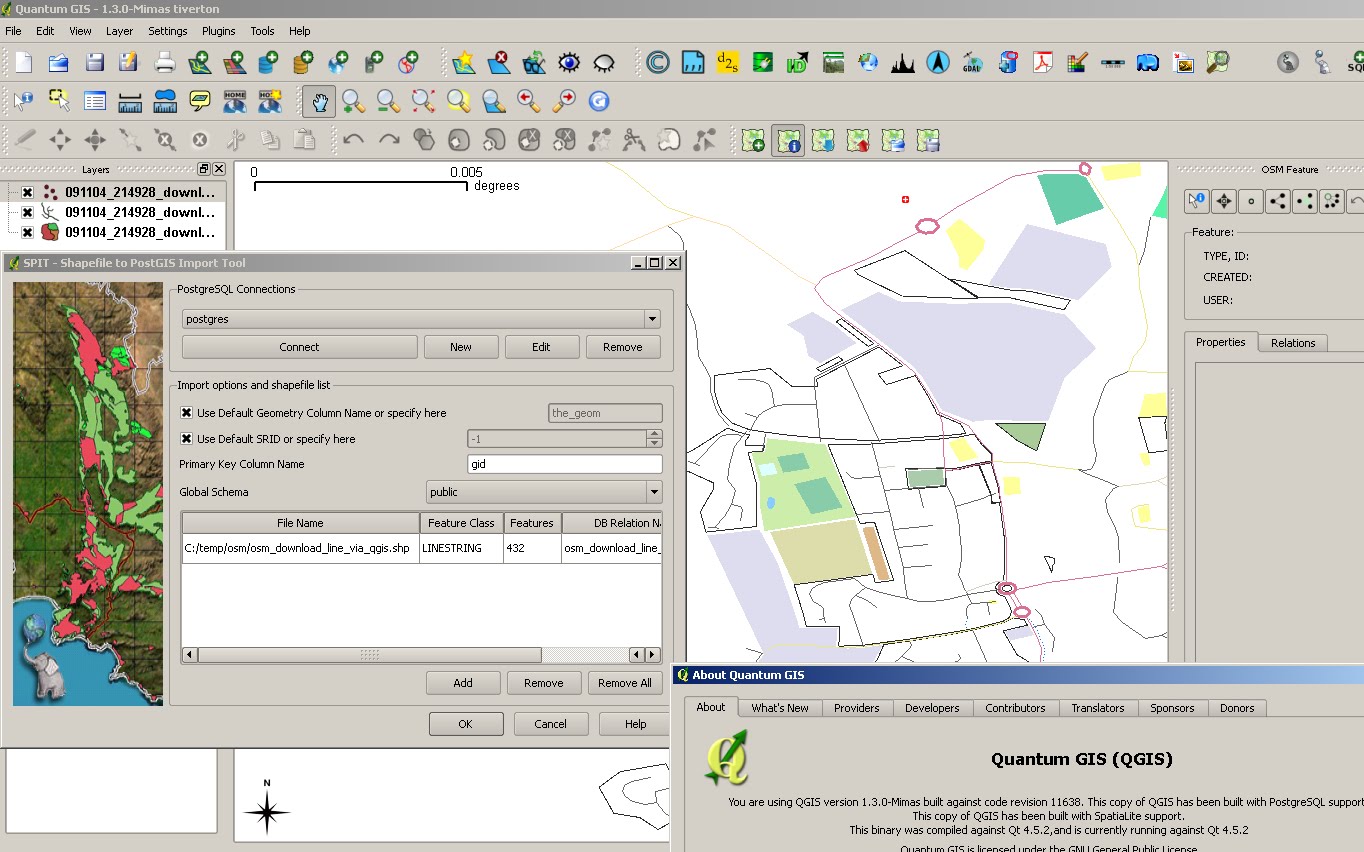Click the Save Project floppy disk icon
1364x852 pixels.
click(x=94, y=63)
